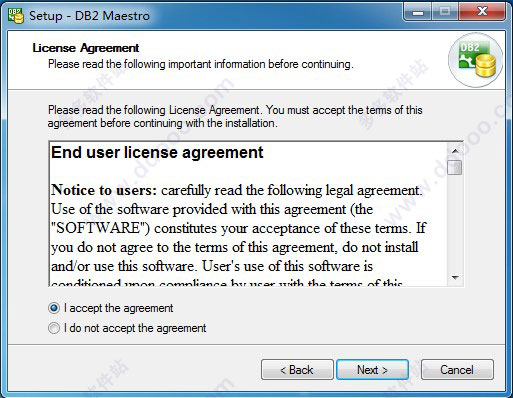
Task: Click the End user license agreement heading
Action: tap(157, 153)
